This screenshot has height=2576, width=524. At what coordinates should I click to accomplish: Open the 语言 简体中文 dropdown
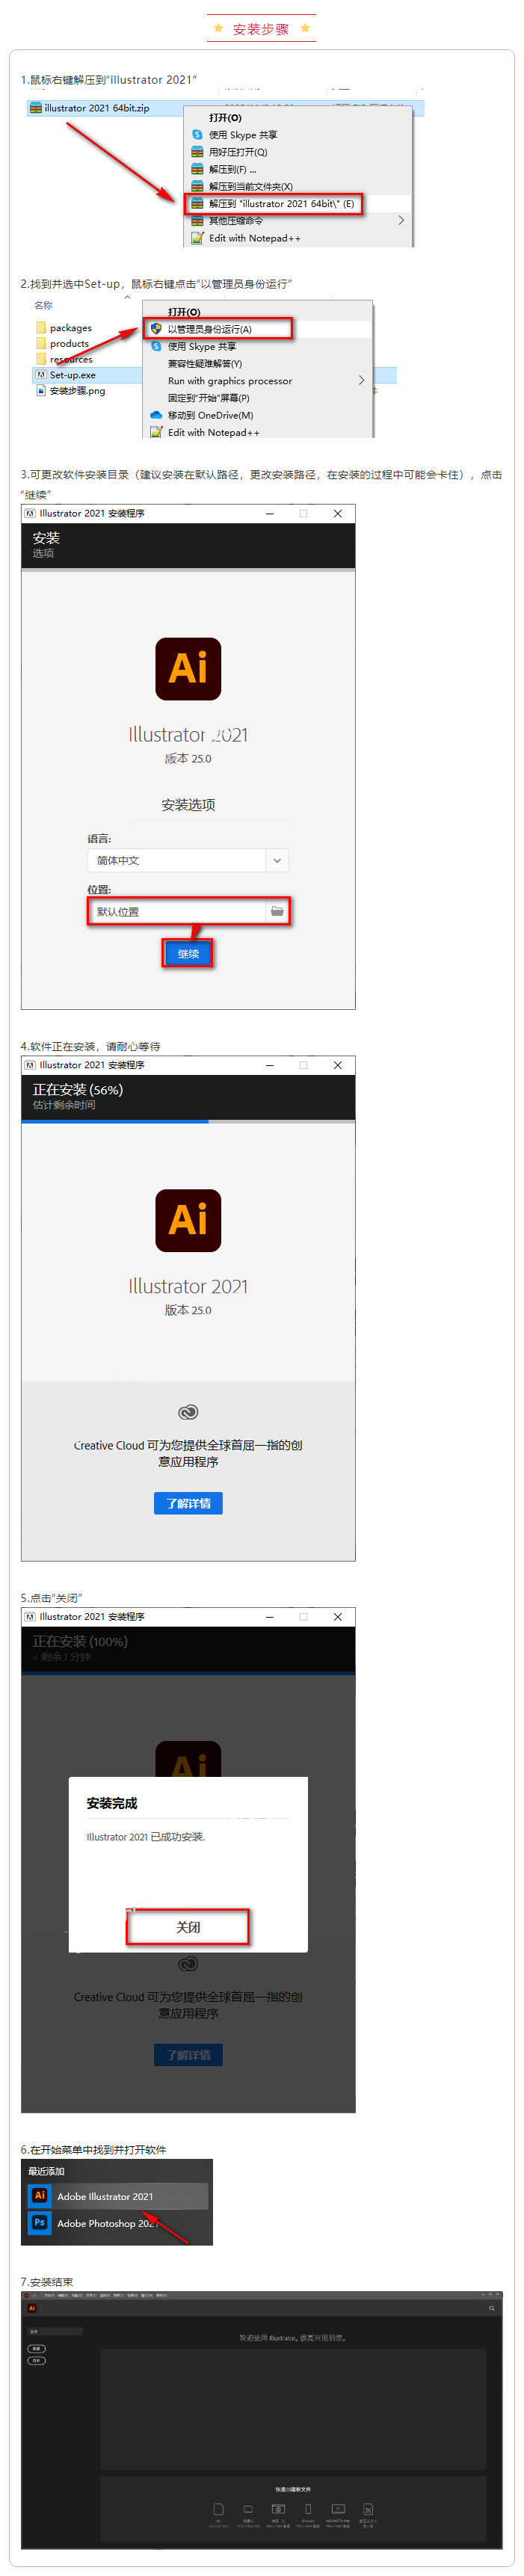pyautogui.click(x=189, y=860)
